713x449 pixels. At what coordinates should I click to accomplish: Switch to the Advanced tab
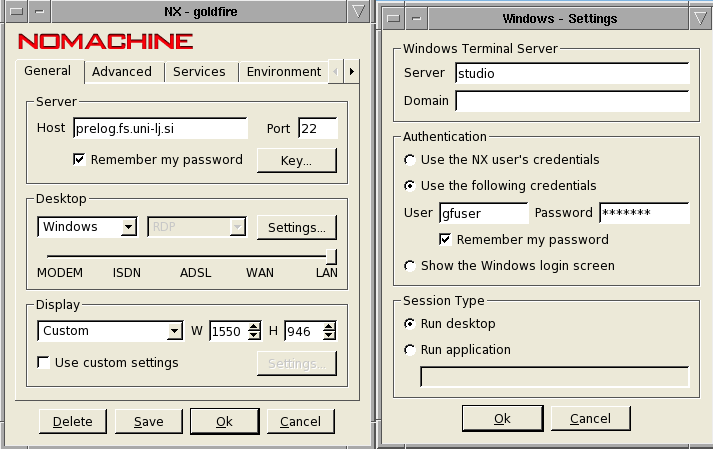(121, 72)
